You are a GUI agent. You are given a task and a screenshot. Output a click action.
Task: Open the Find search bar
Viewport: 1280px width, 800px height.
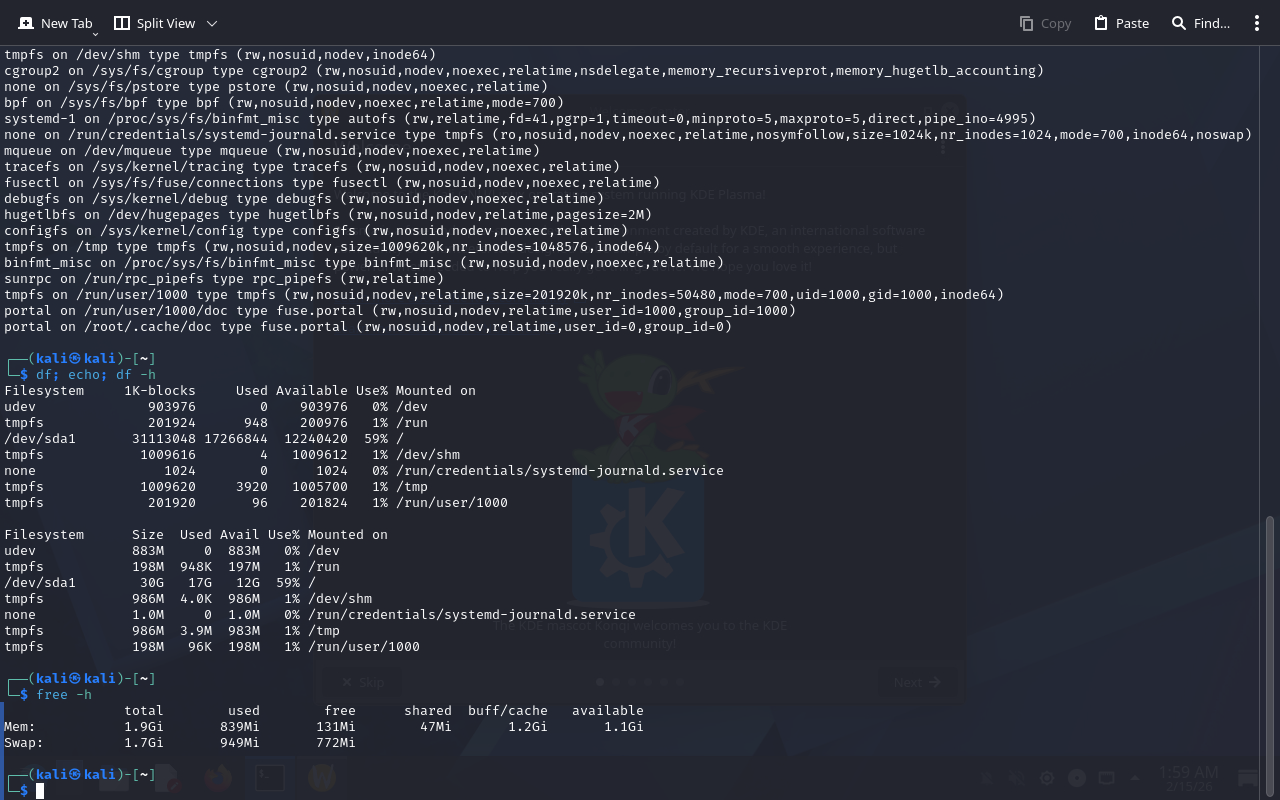pos(1200,23)
